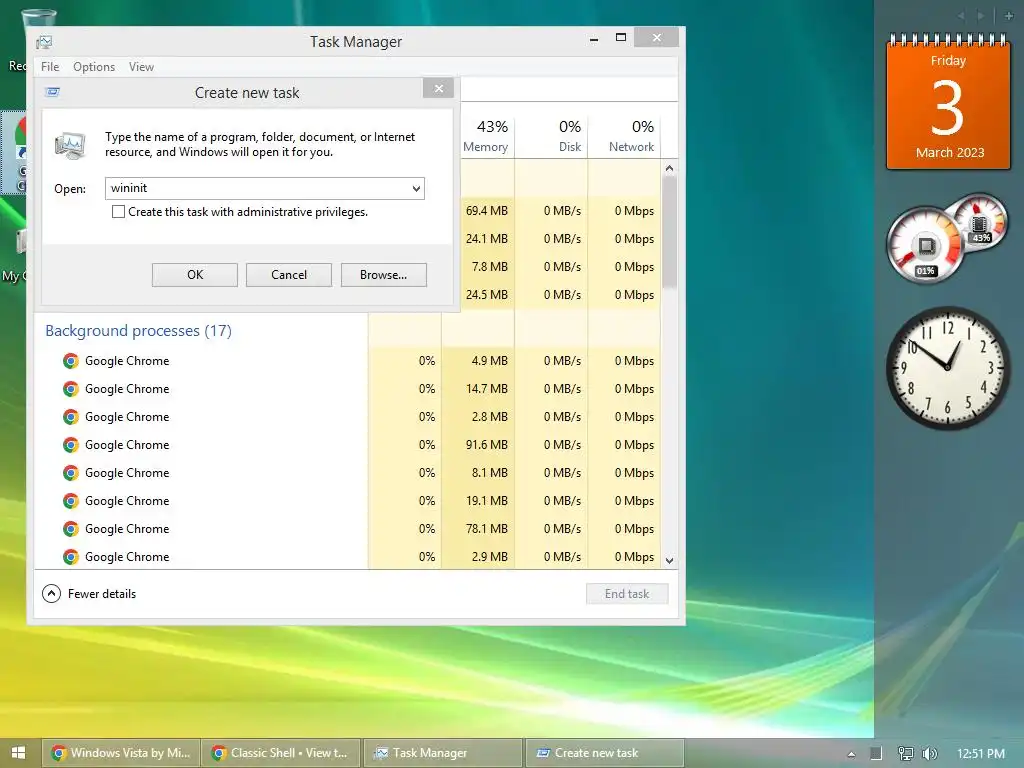1024x768 pixels.
Task: Select the Google Chrome row using 2.9 MB
Action: (x=347, y=557)
